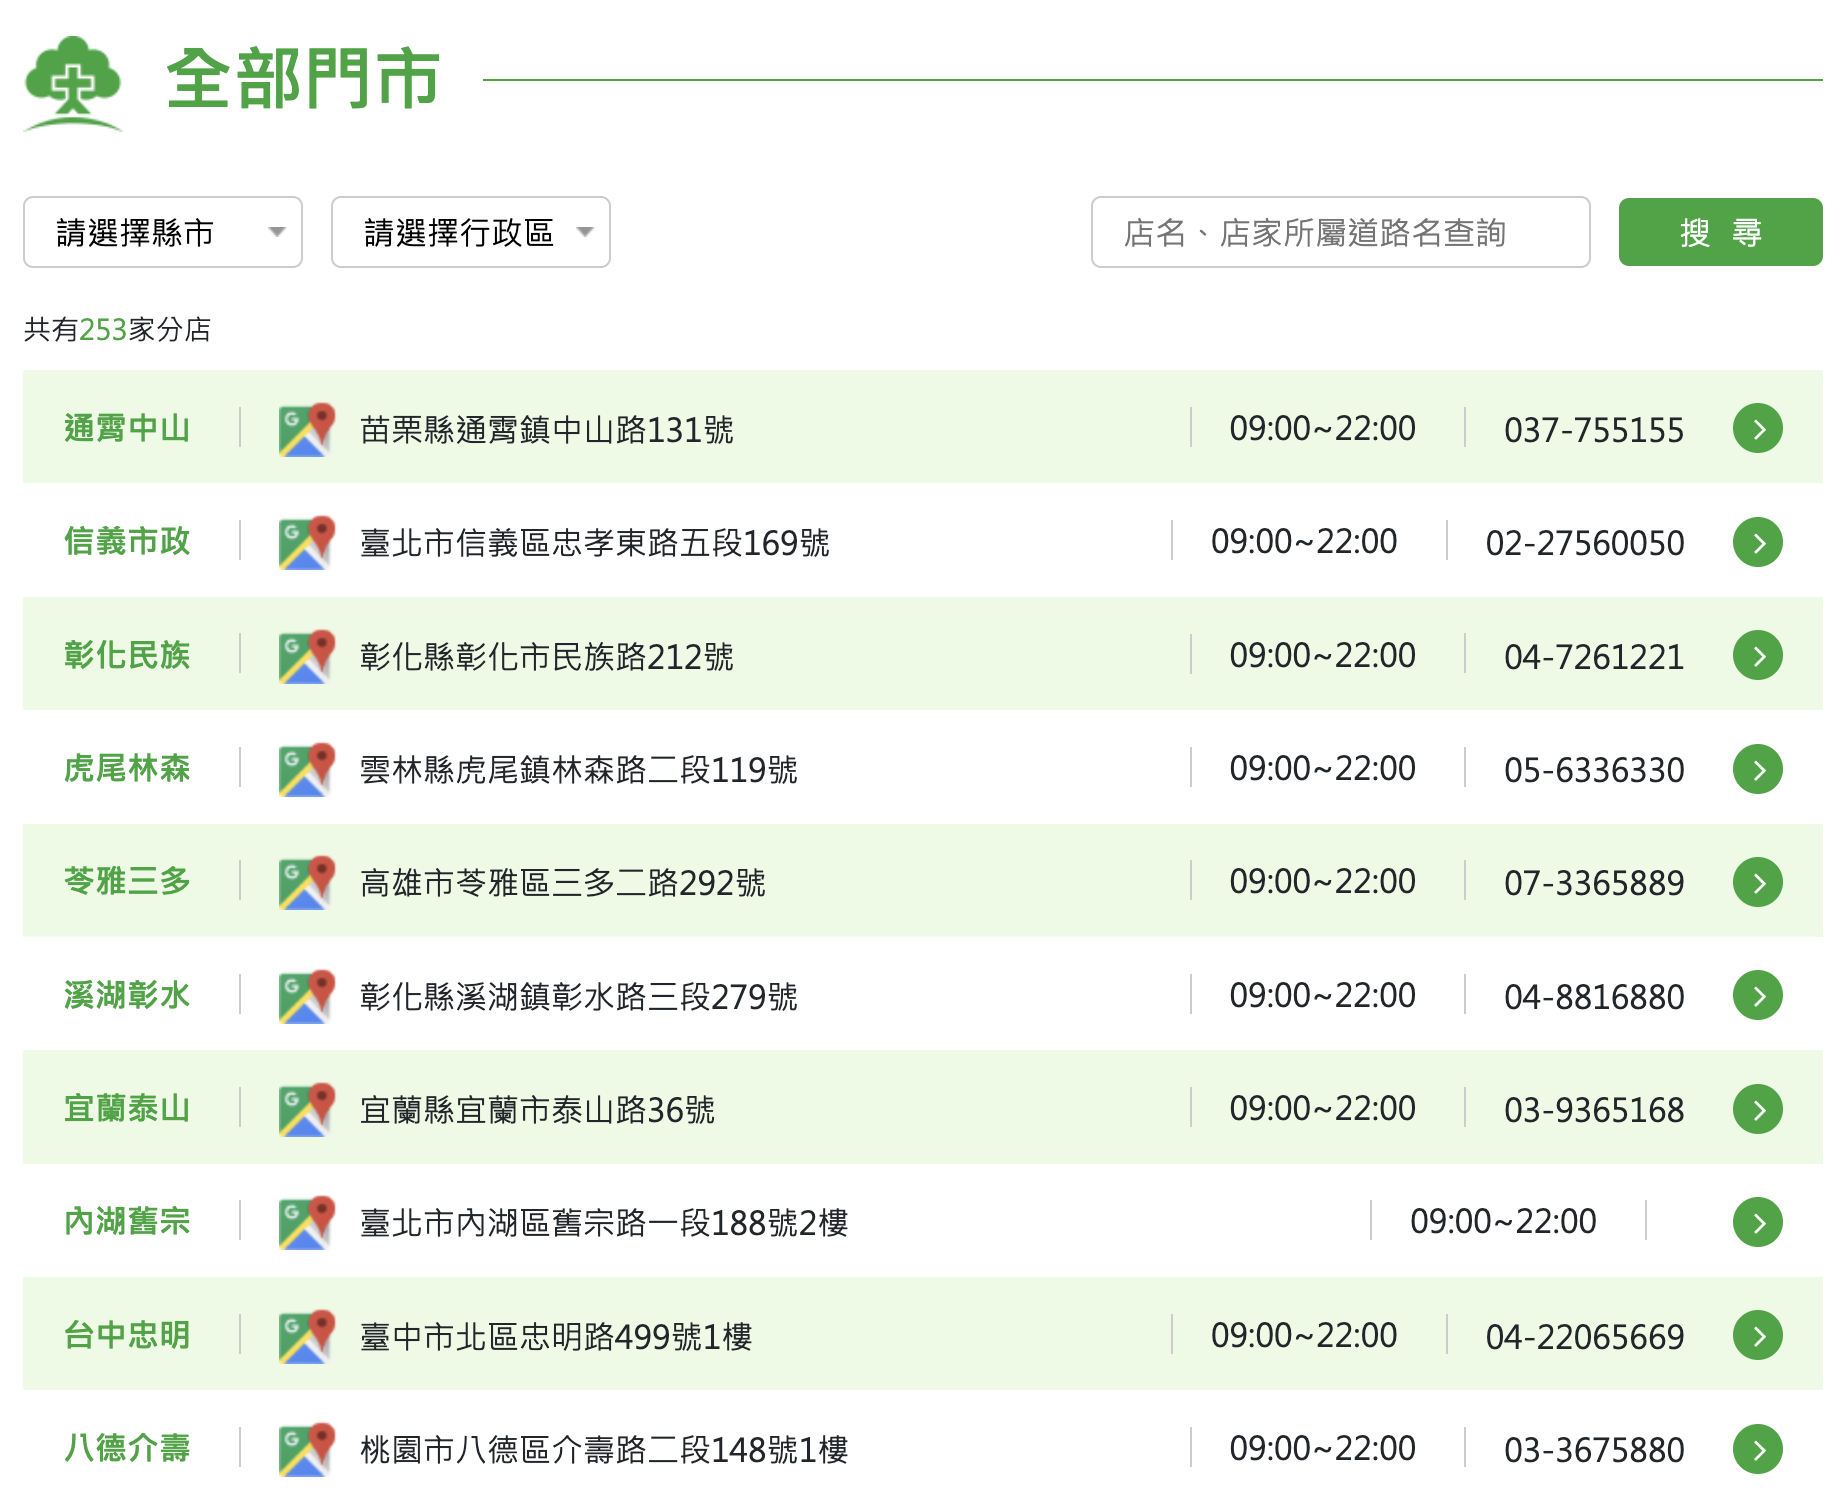Click the green tree pharmacy logo
Image resolution: width=1848 pixels, height=1504 pixels.
tap(73, 83)
